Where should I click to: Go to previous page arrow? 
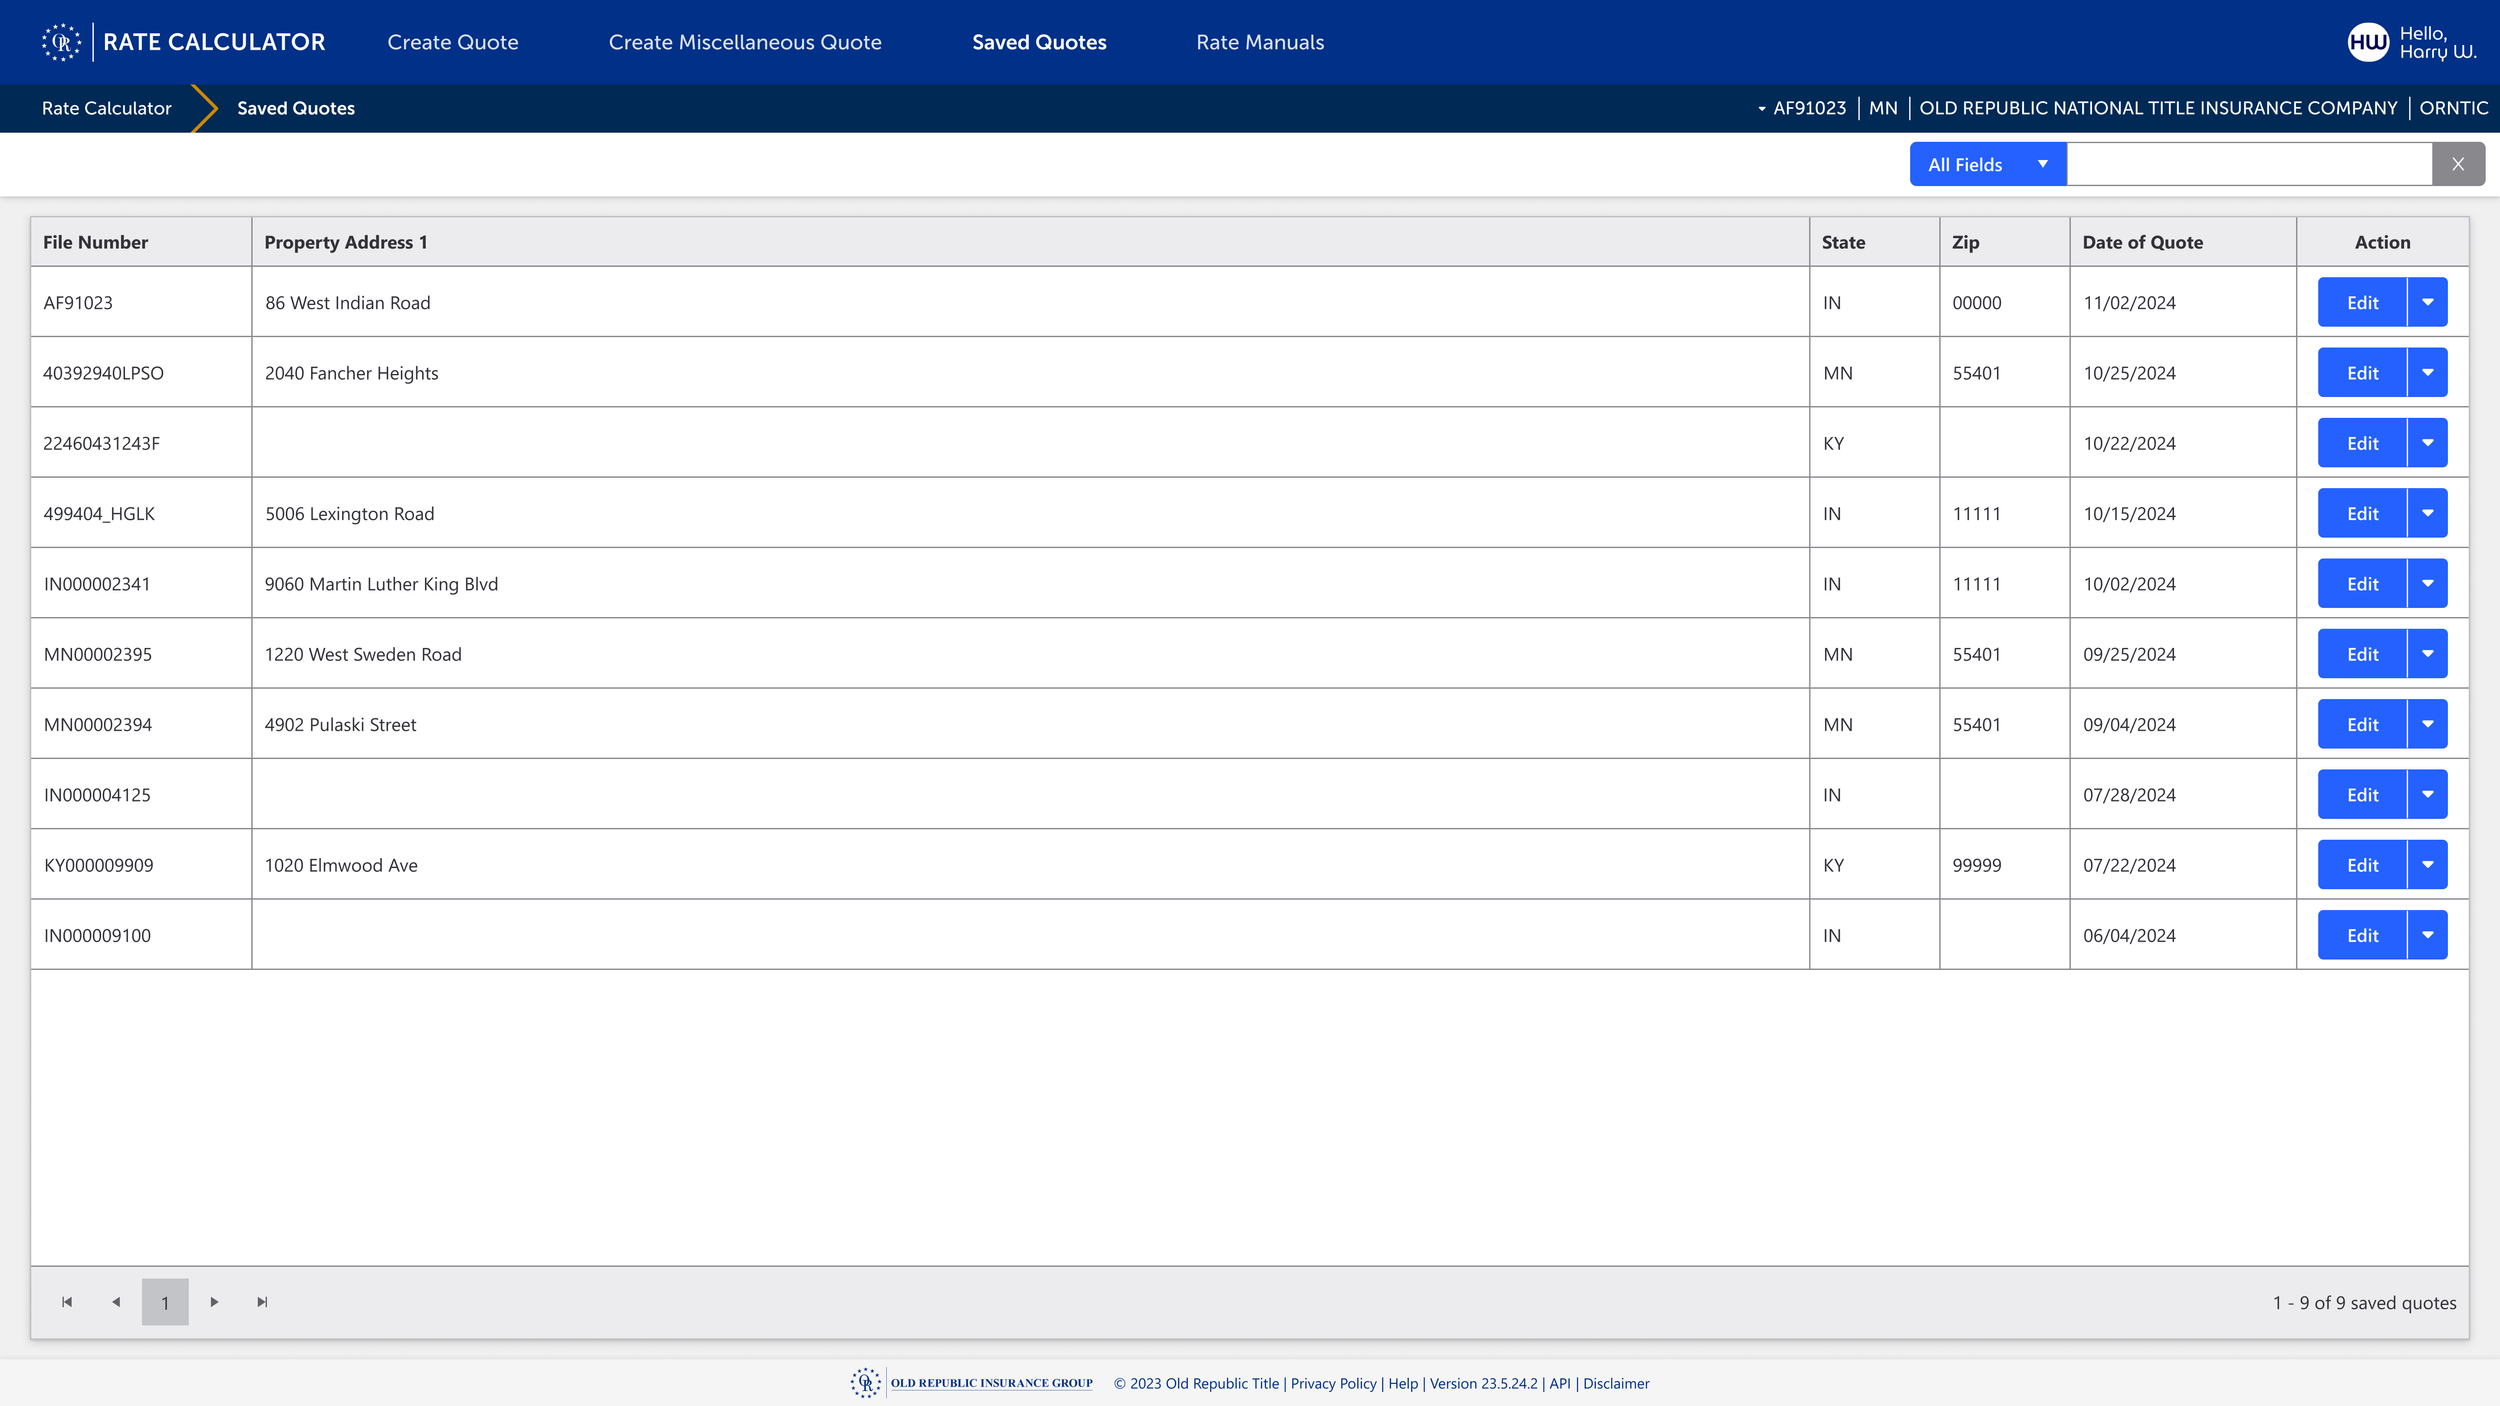click(116, 1301)
